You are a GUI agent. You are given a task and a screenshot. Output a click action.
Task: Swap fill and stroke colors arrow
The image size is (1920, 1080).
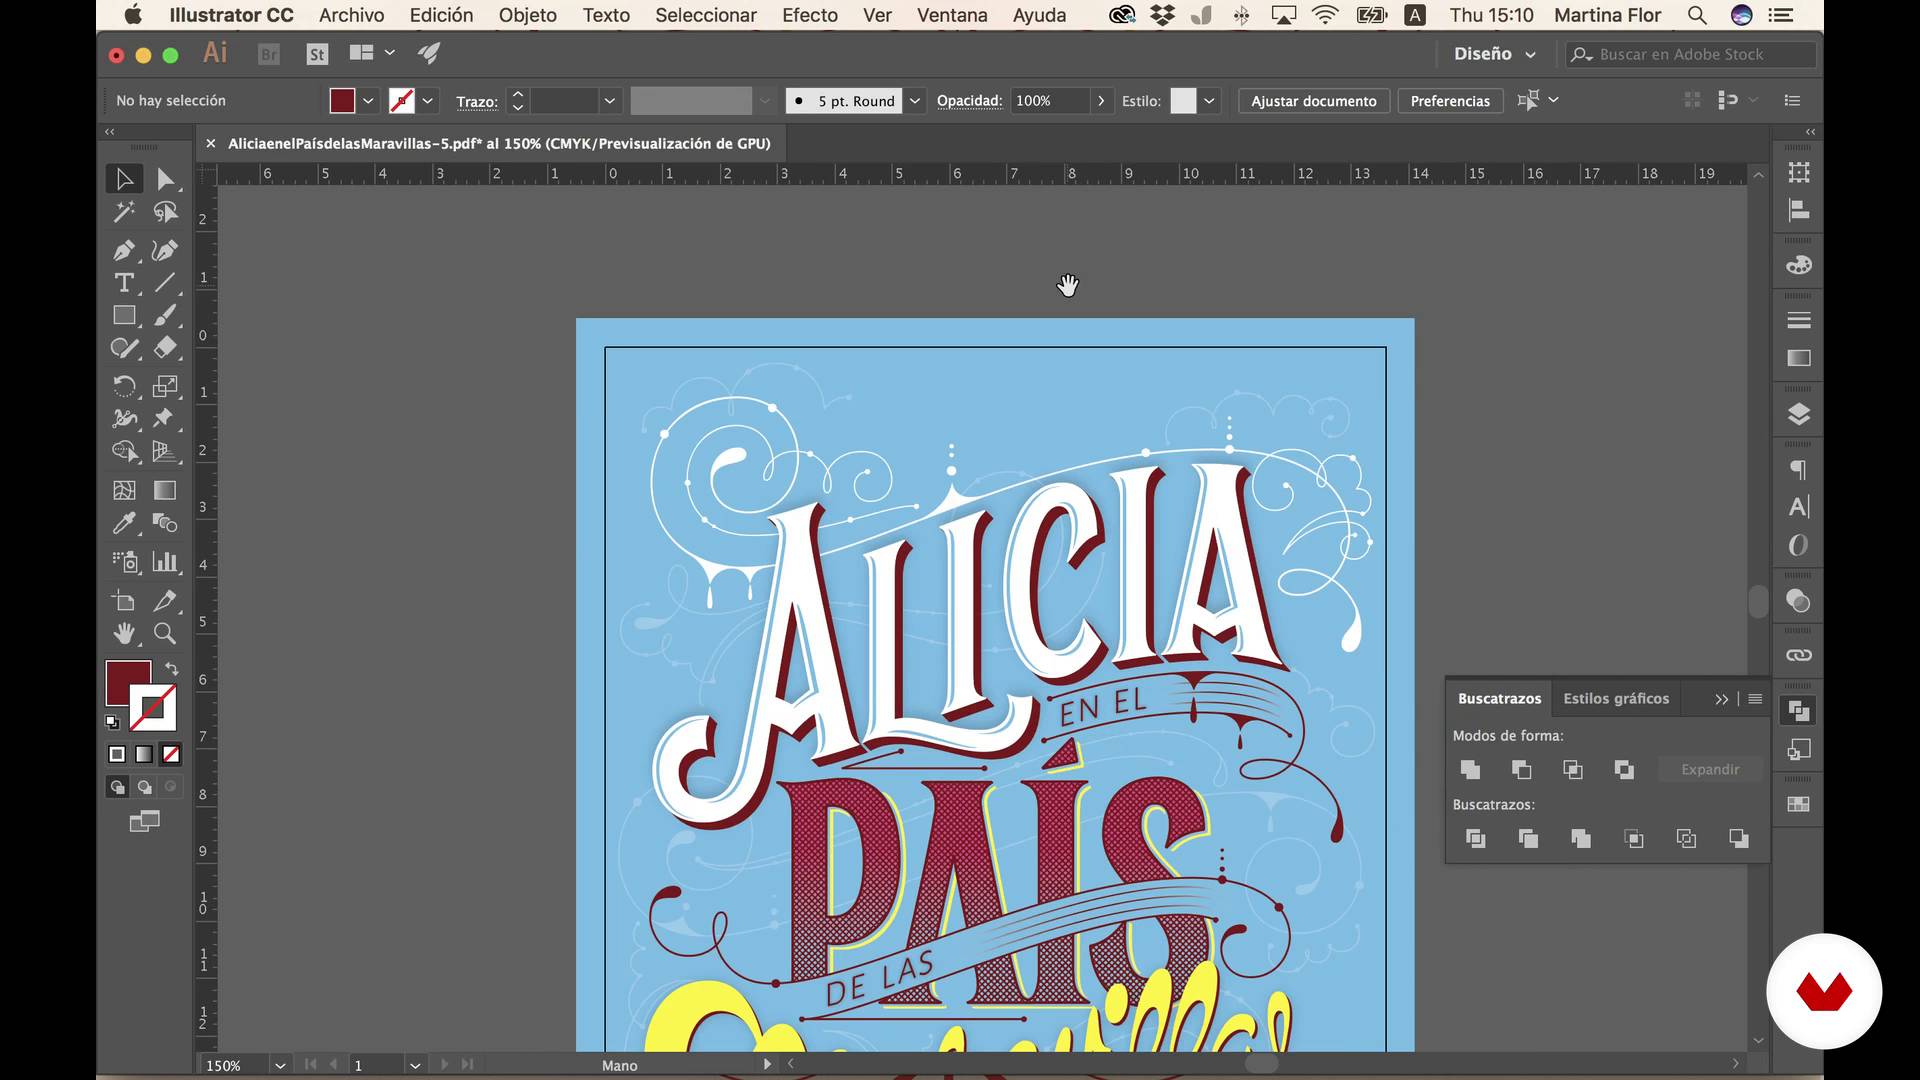(x=172, y=668)
